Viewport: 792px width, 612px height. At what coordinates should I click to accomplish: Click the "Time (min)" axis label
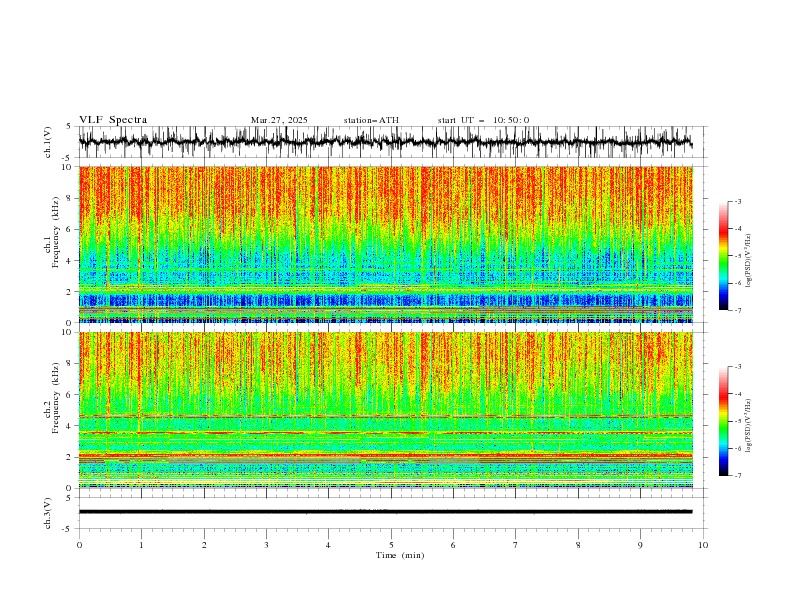(400, 555)
